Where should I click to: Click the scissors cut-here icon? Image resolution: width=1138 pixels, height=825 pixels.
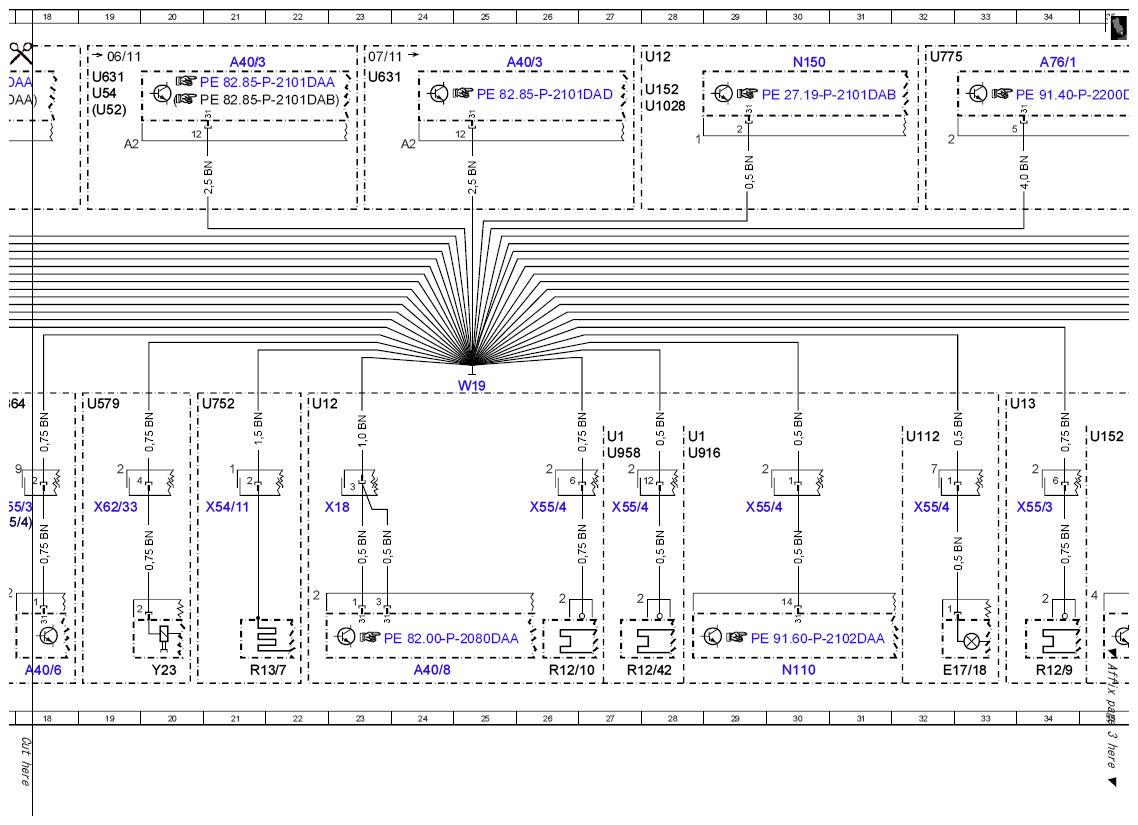(x=21, y=54)
